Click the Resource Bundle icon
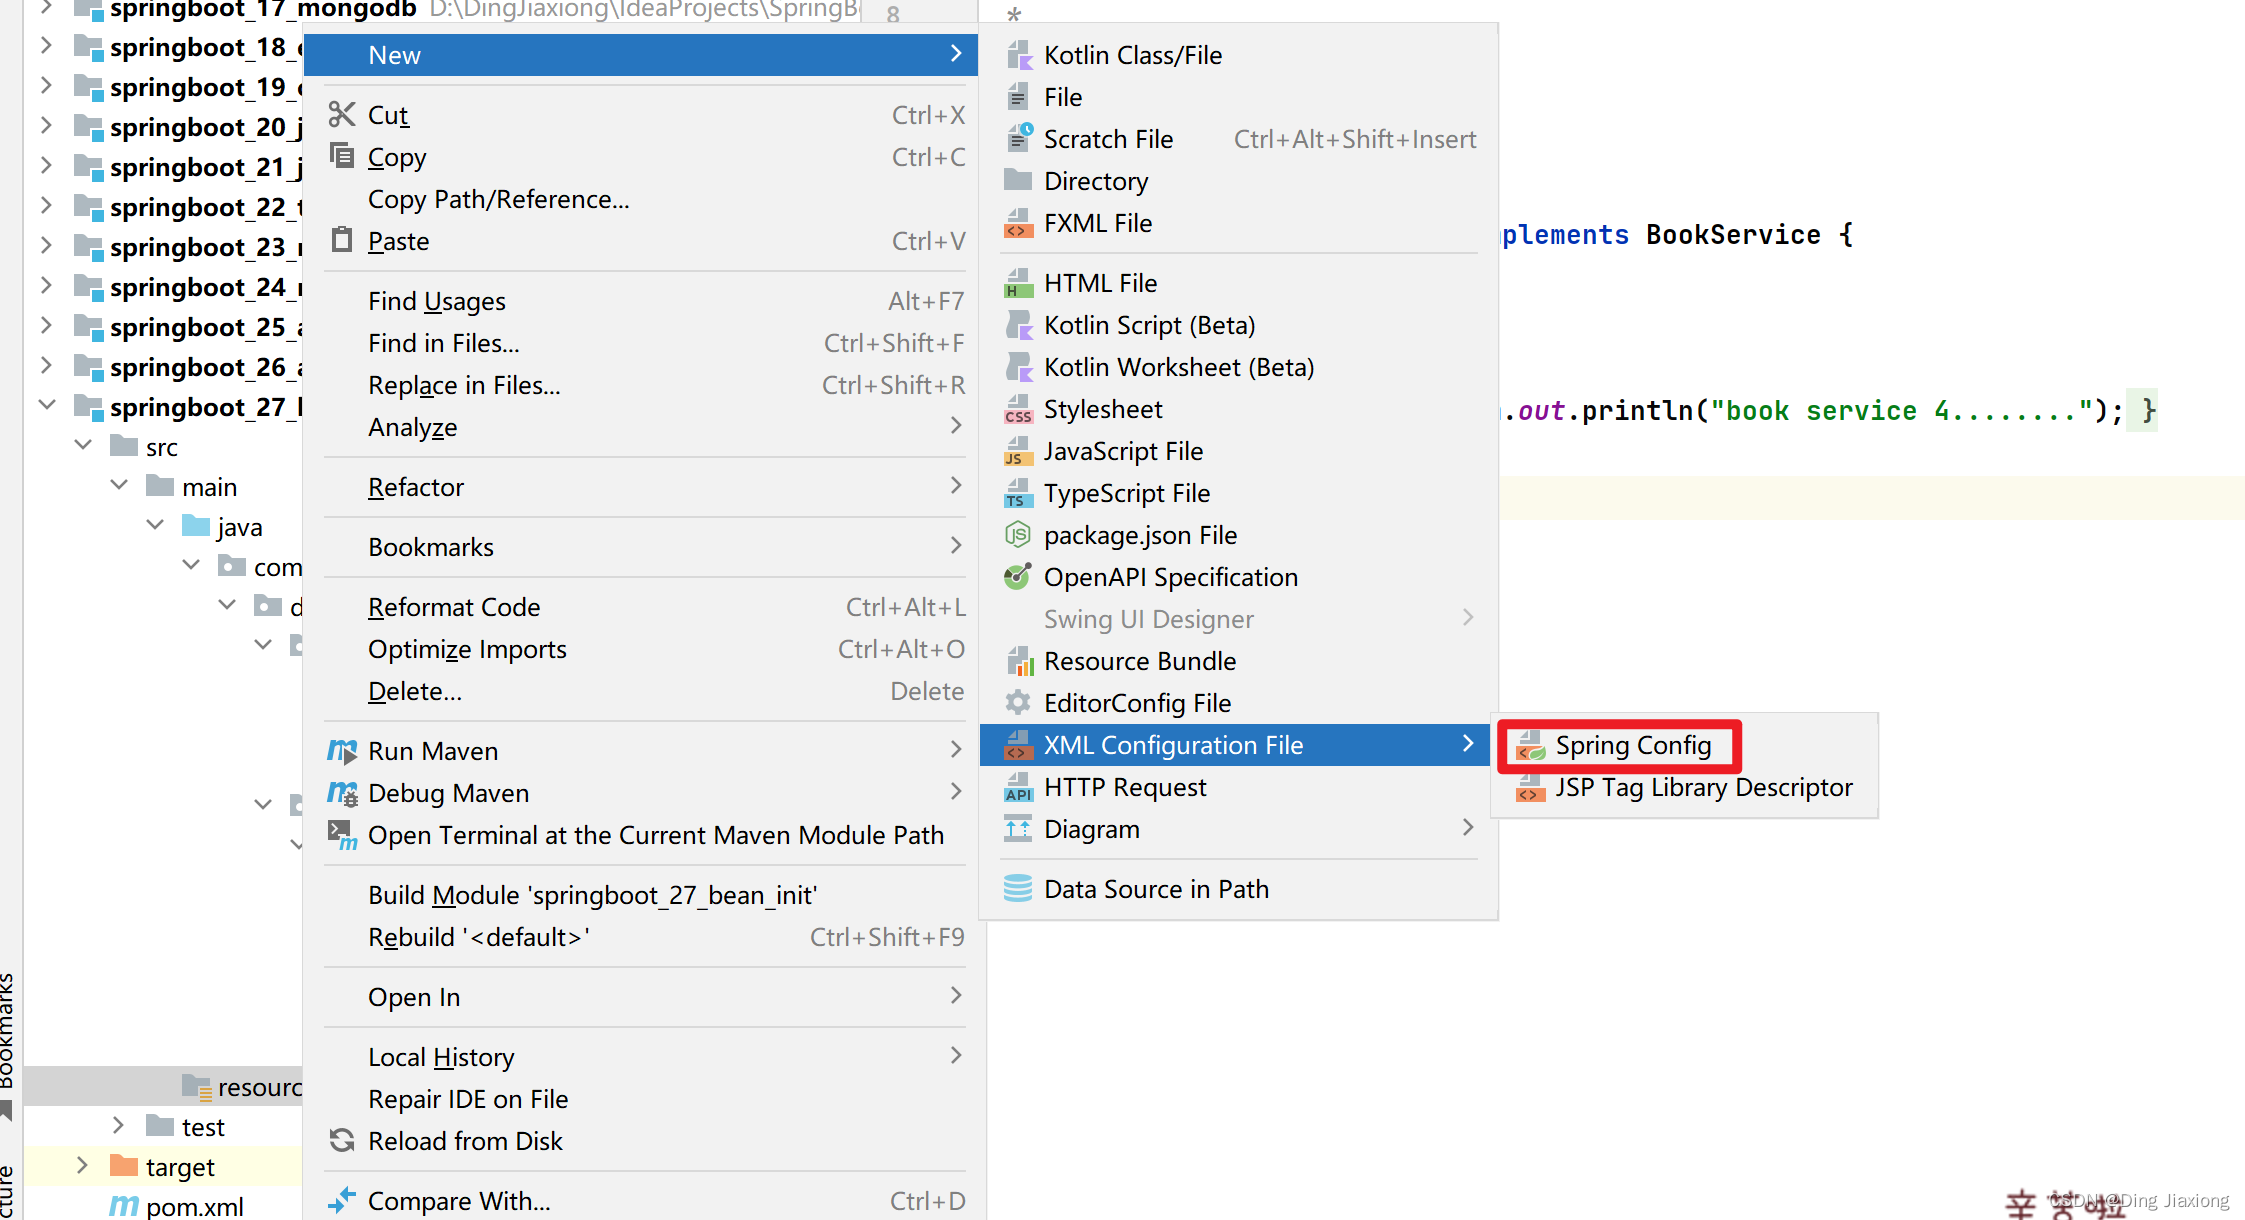Screen dimensions: 2245x1220 1018,661
